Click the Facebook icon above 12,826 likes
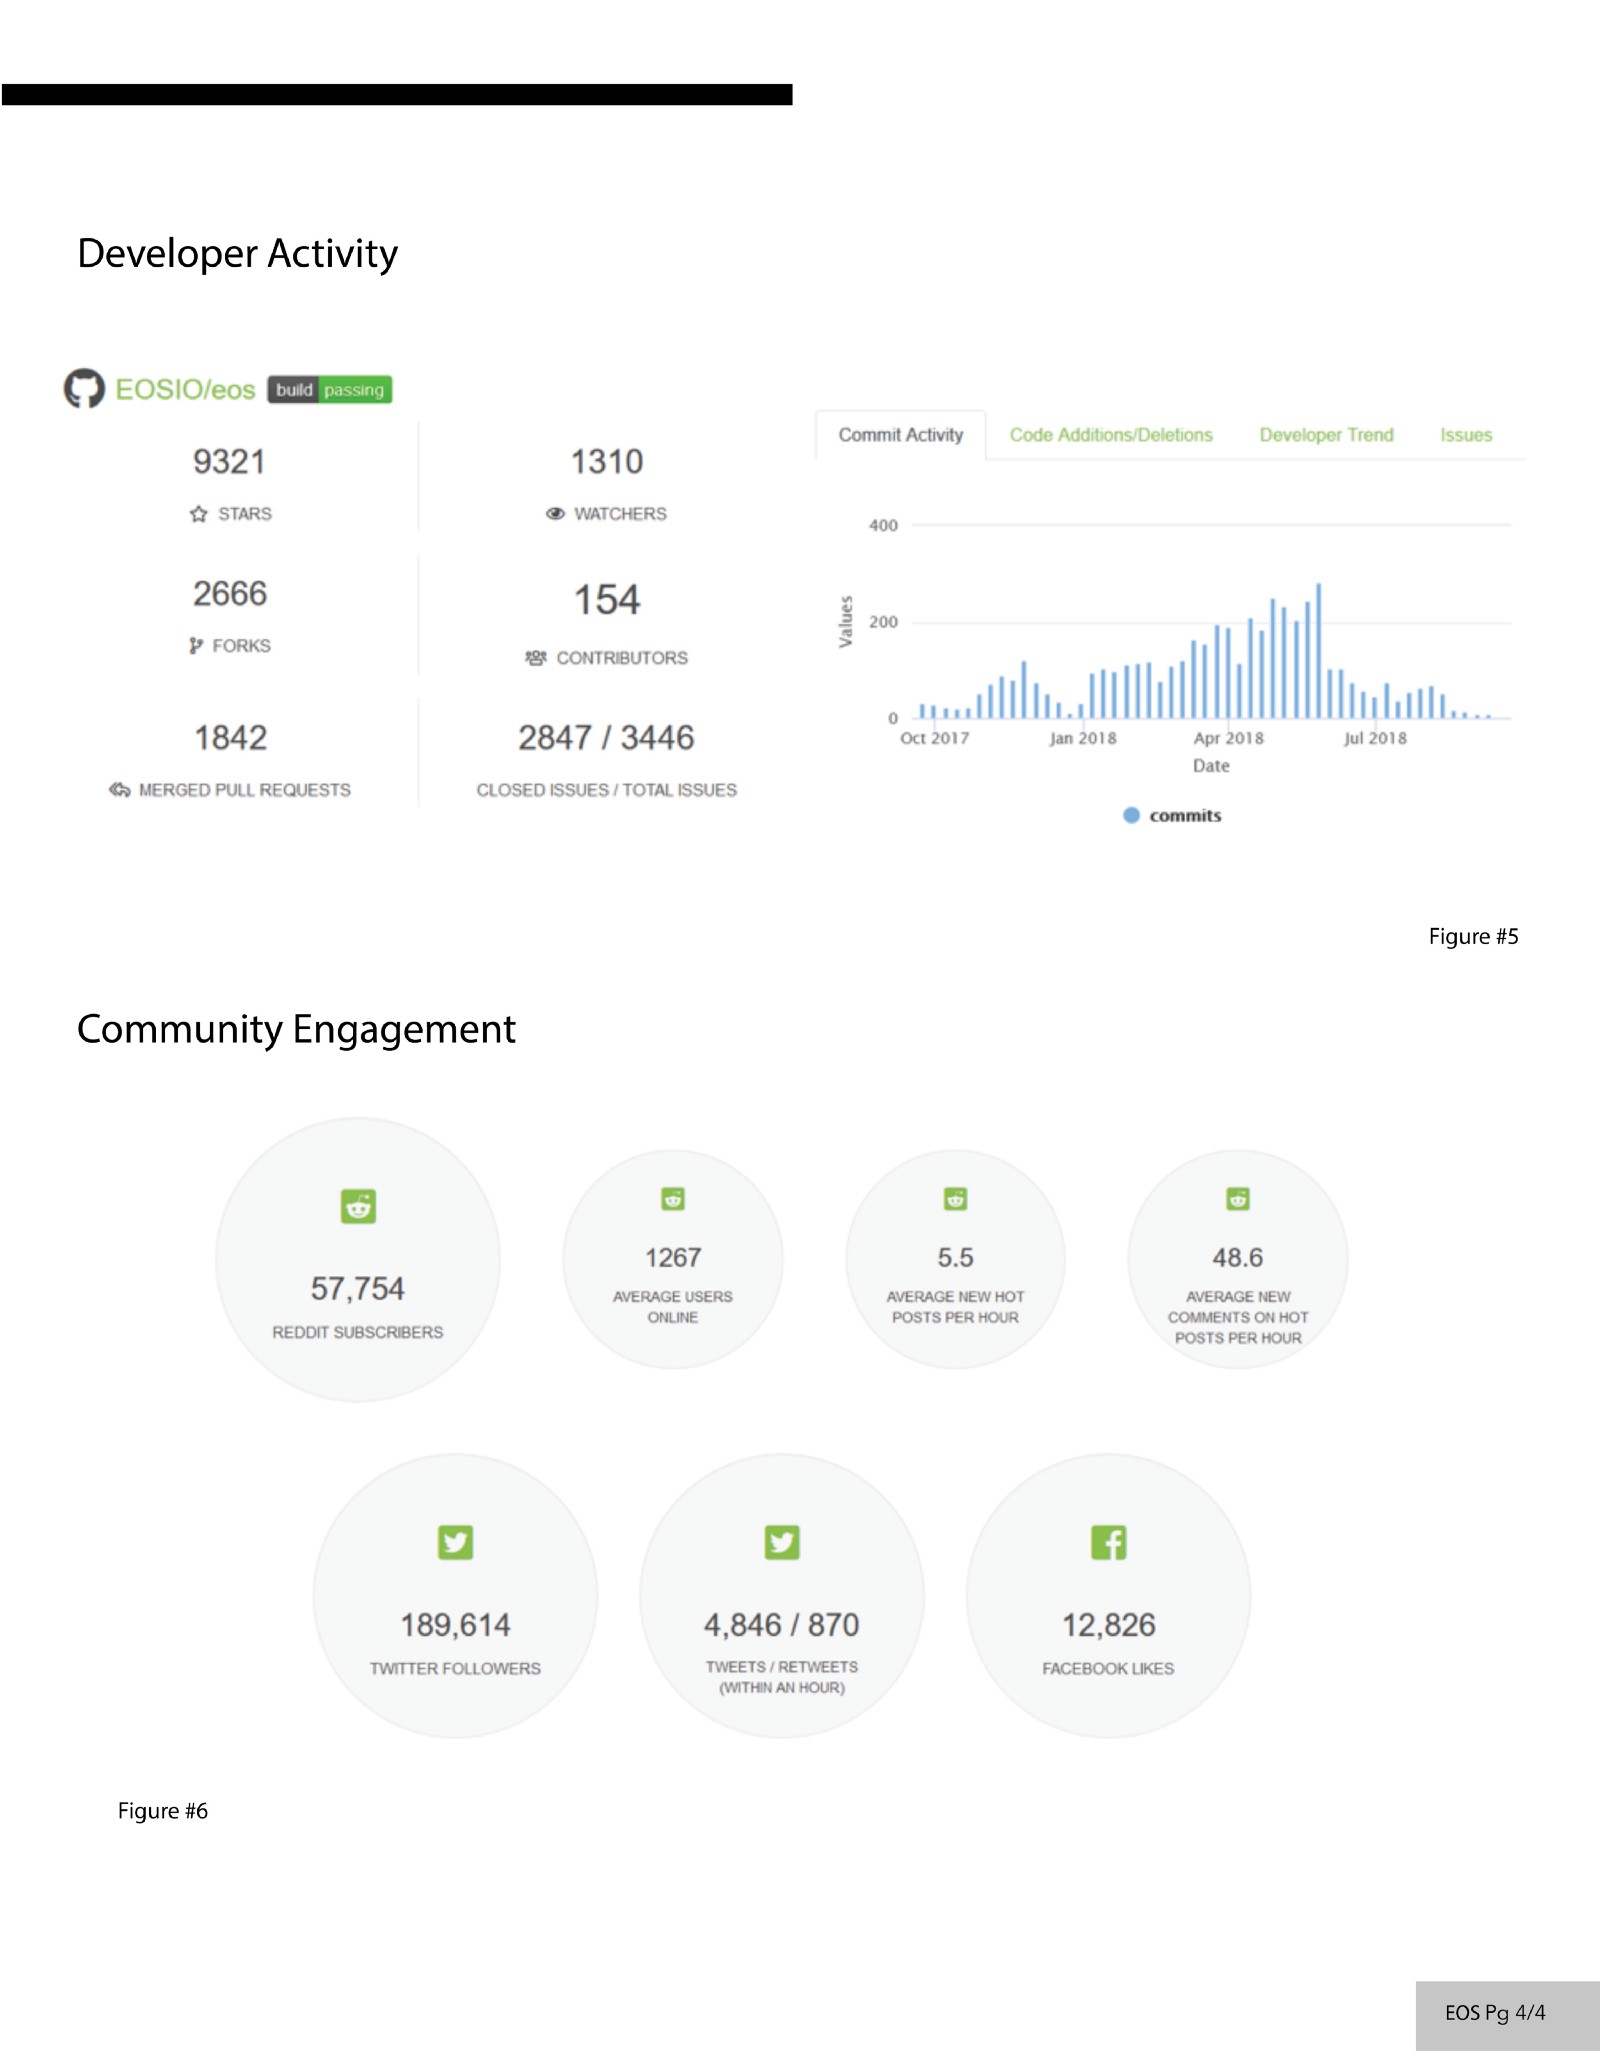Image resolution: width=1600 pixels, height=2070 pixels. tap(1109, 1542)
